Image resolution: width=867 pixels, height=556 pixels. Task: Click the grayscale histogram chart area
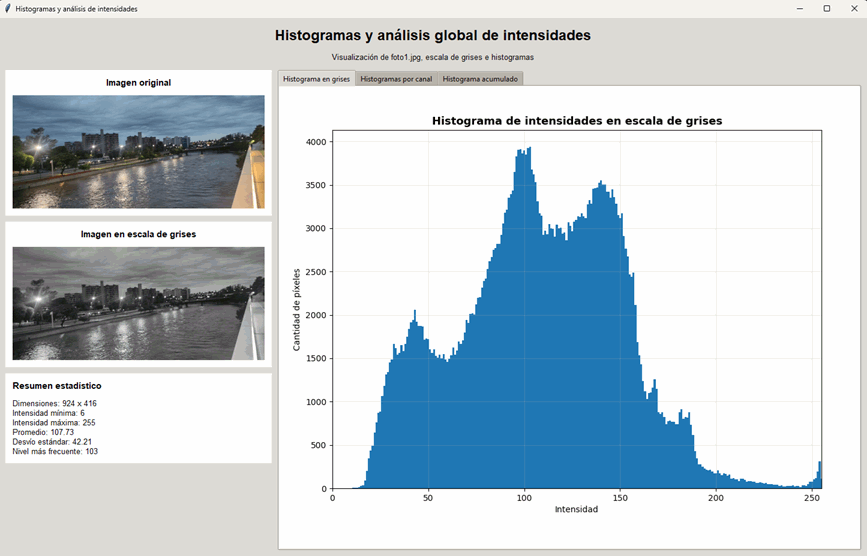click(x=577, y=310)
